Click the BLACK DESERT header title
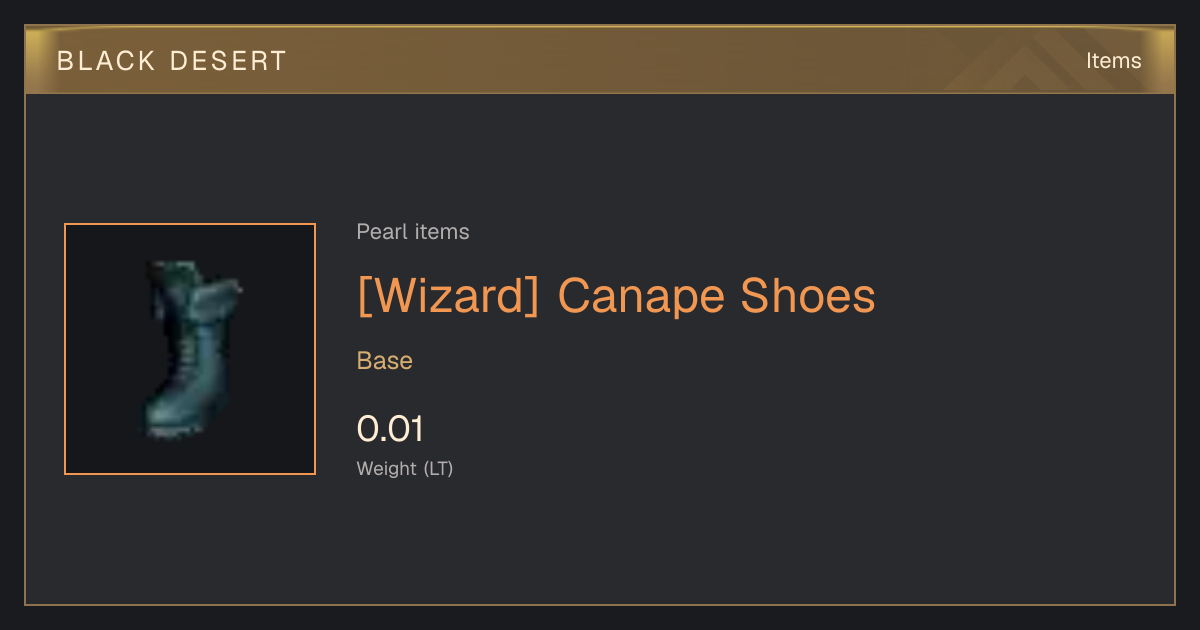 point(172,61)
